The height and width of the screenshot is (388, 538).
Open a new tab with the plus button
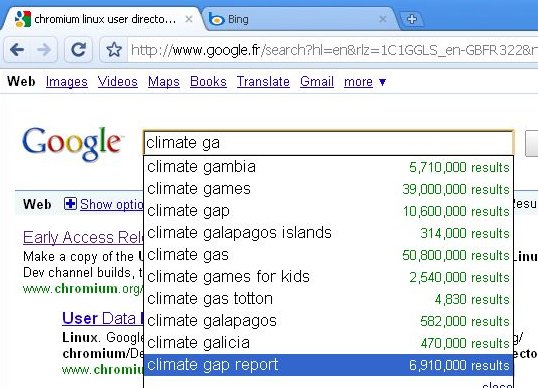[x=412, y=19]
